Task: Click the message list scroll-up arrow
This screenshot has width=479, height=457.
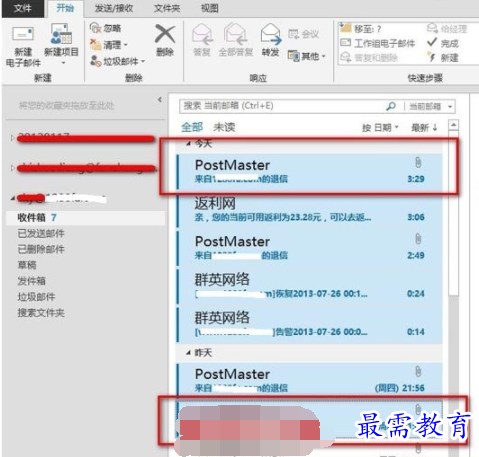Action: [x=453, y=125]
